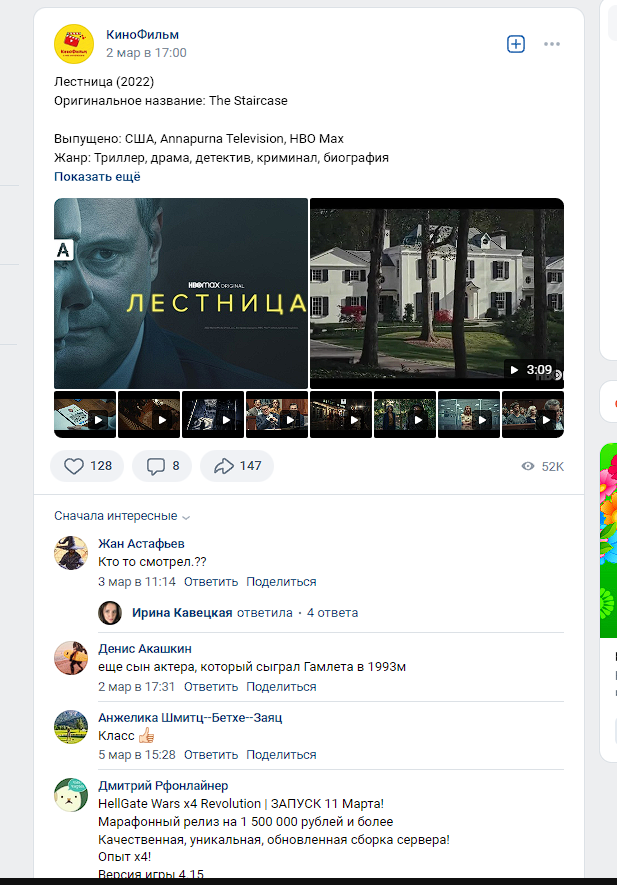This screenshot has height=885, width=617.
Task: Open Жан Астафьев's avatar
Action: point(71,553)
